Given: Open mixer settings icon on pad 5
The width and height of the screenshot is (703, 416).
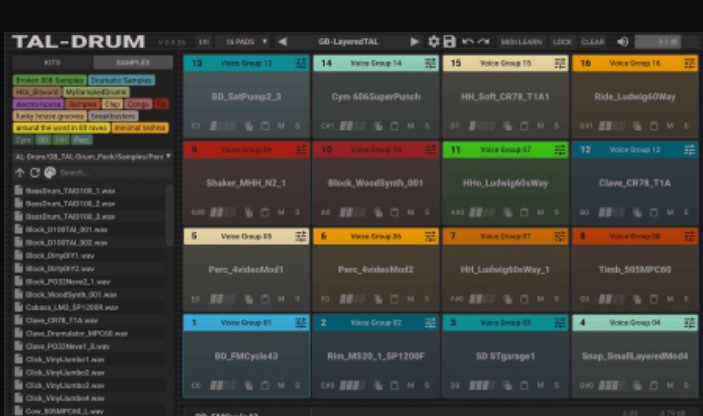Looking at the screenshot, I should (x=301, y=236).
